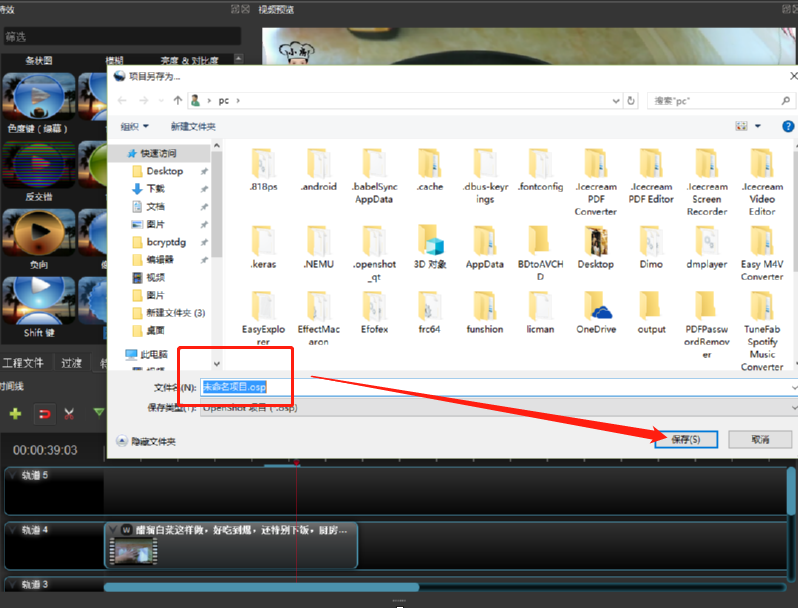Click the pc breadcrumb in address bar
Screen dimensions: 798x608
pyautogui.click(x=223, y=101)
